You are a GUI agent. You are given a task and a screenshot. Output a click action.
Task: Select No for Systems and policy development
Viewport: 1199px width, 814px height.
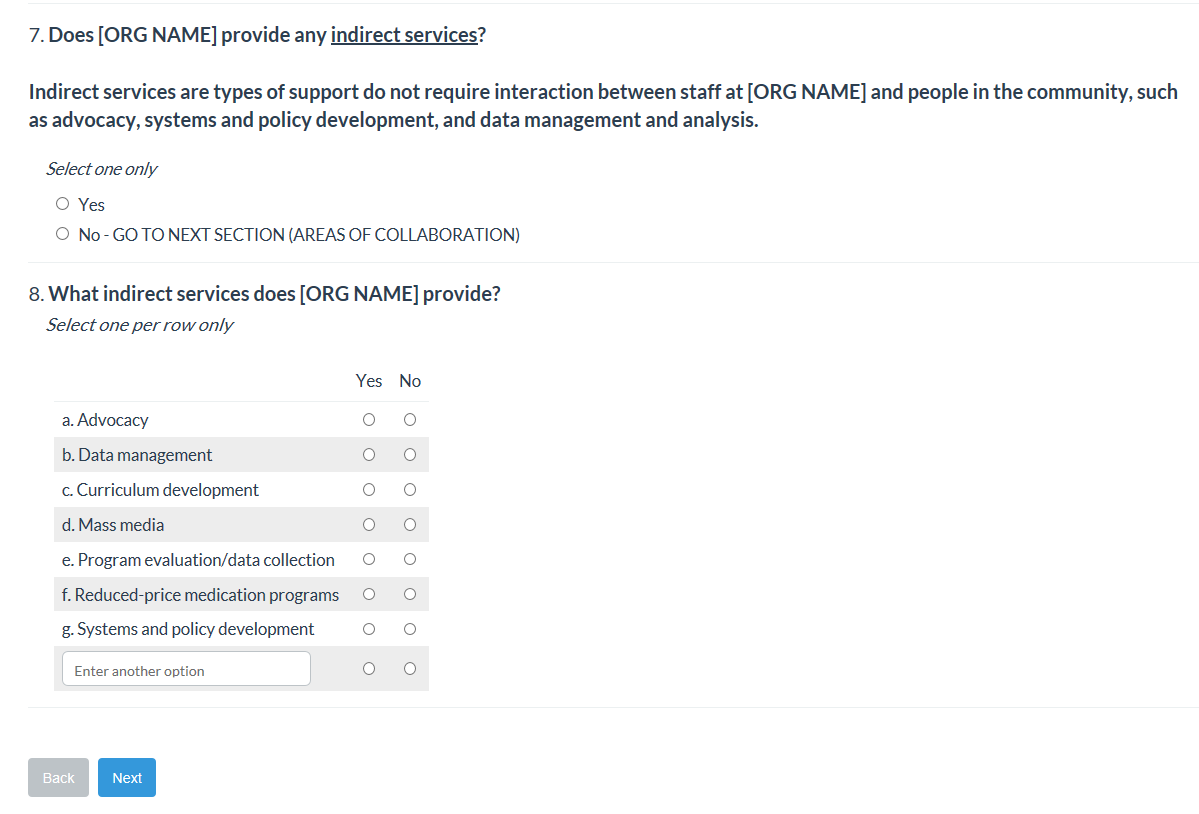410,629
